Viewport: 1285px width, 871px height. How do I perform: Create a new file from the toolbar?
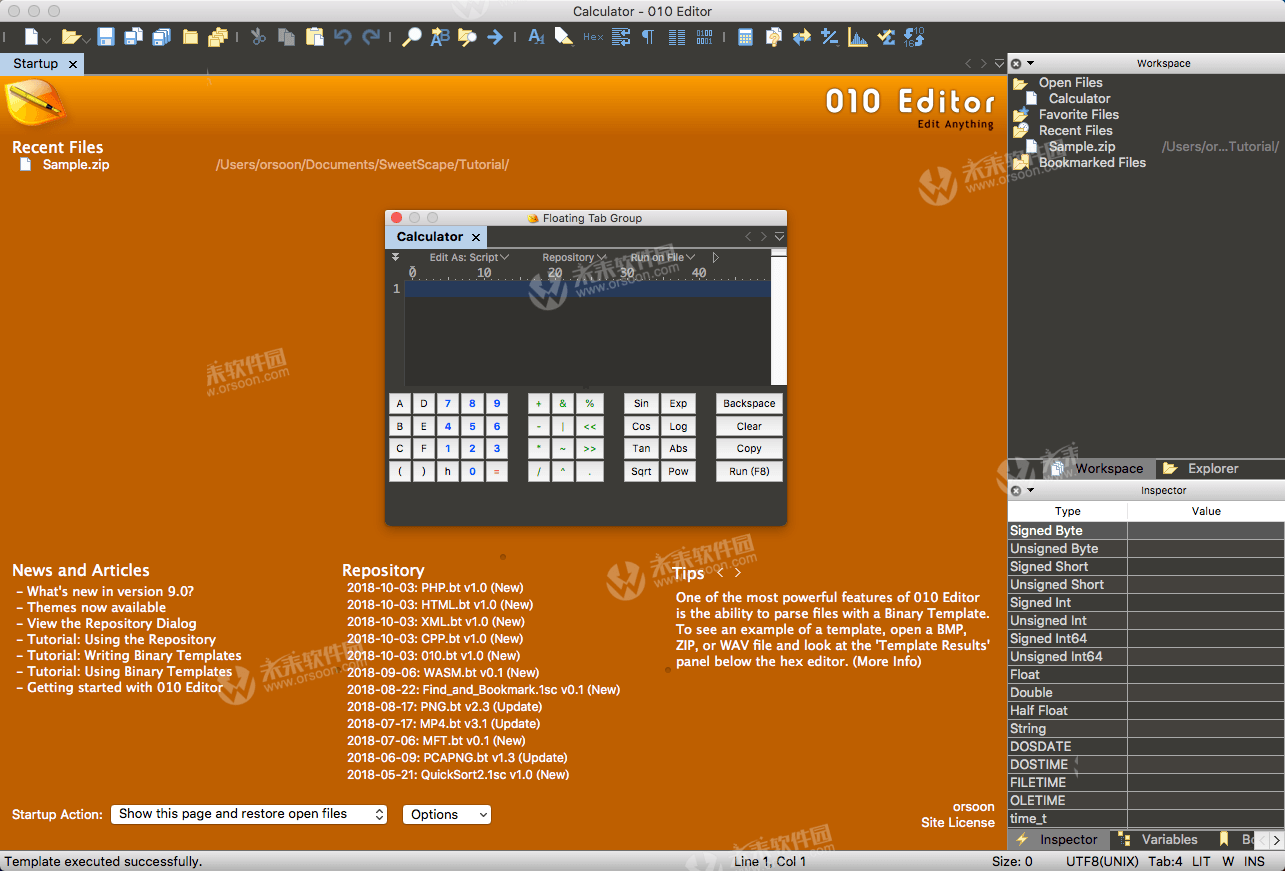coord(32,37)
